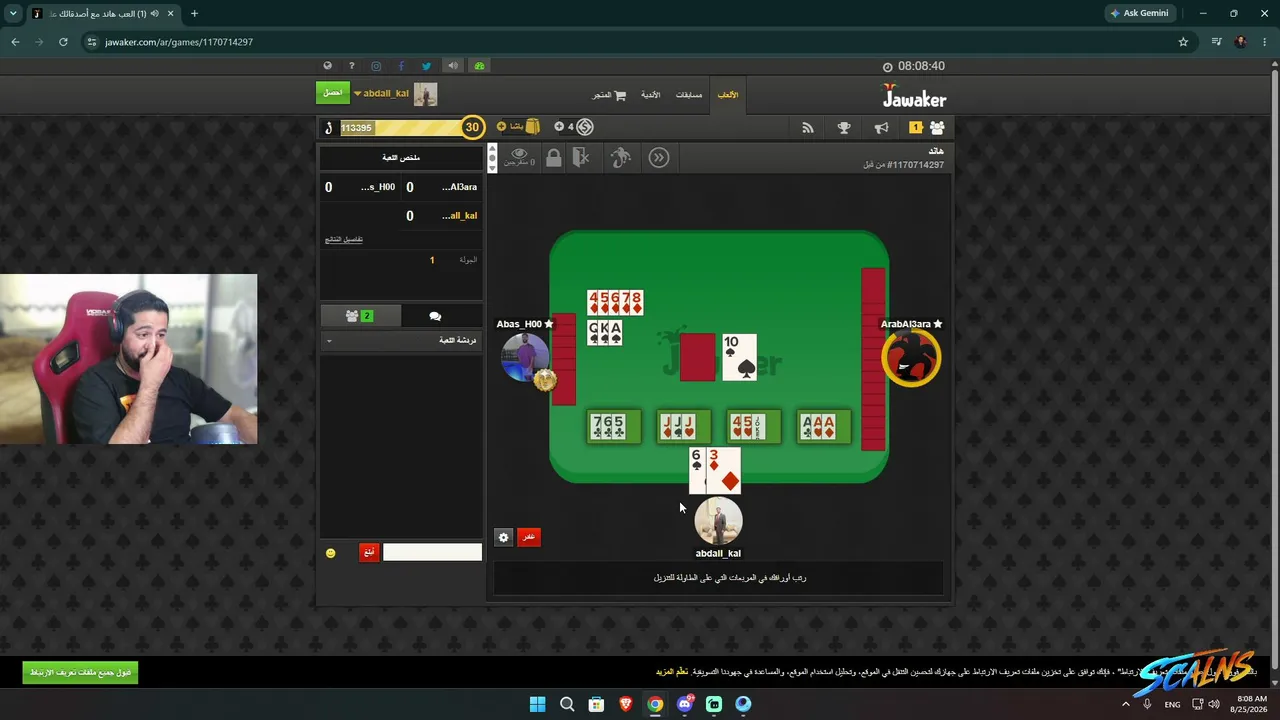Open the competitions tab (مسابقات)

pyautogui.click(x=689, y=95)
